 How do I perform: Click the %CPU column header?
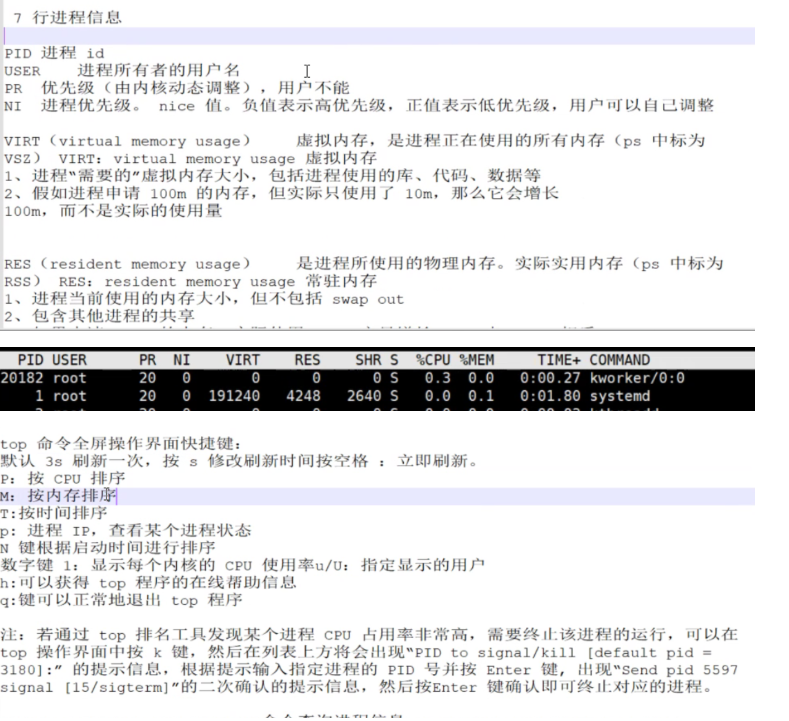pyautogui.click(x=433, y=360)
